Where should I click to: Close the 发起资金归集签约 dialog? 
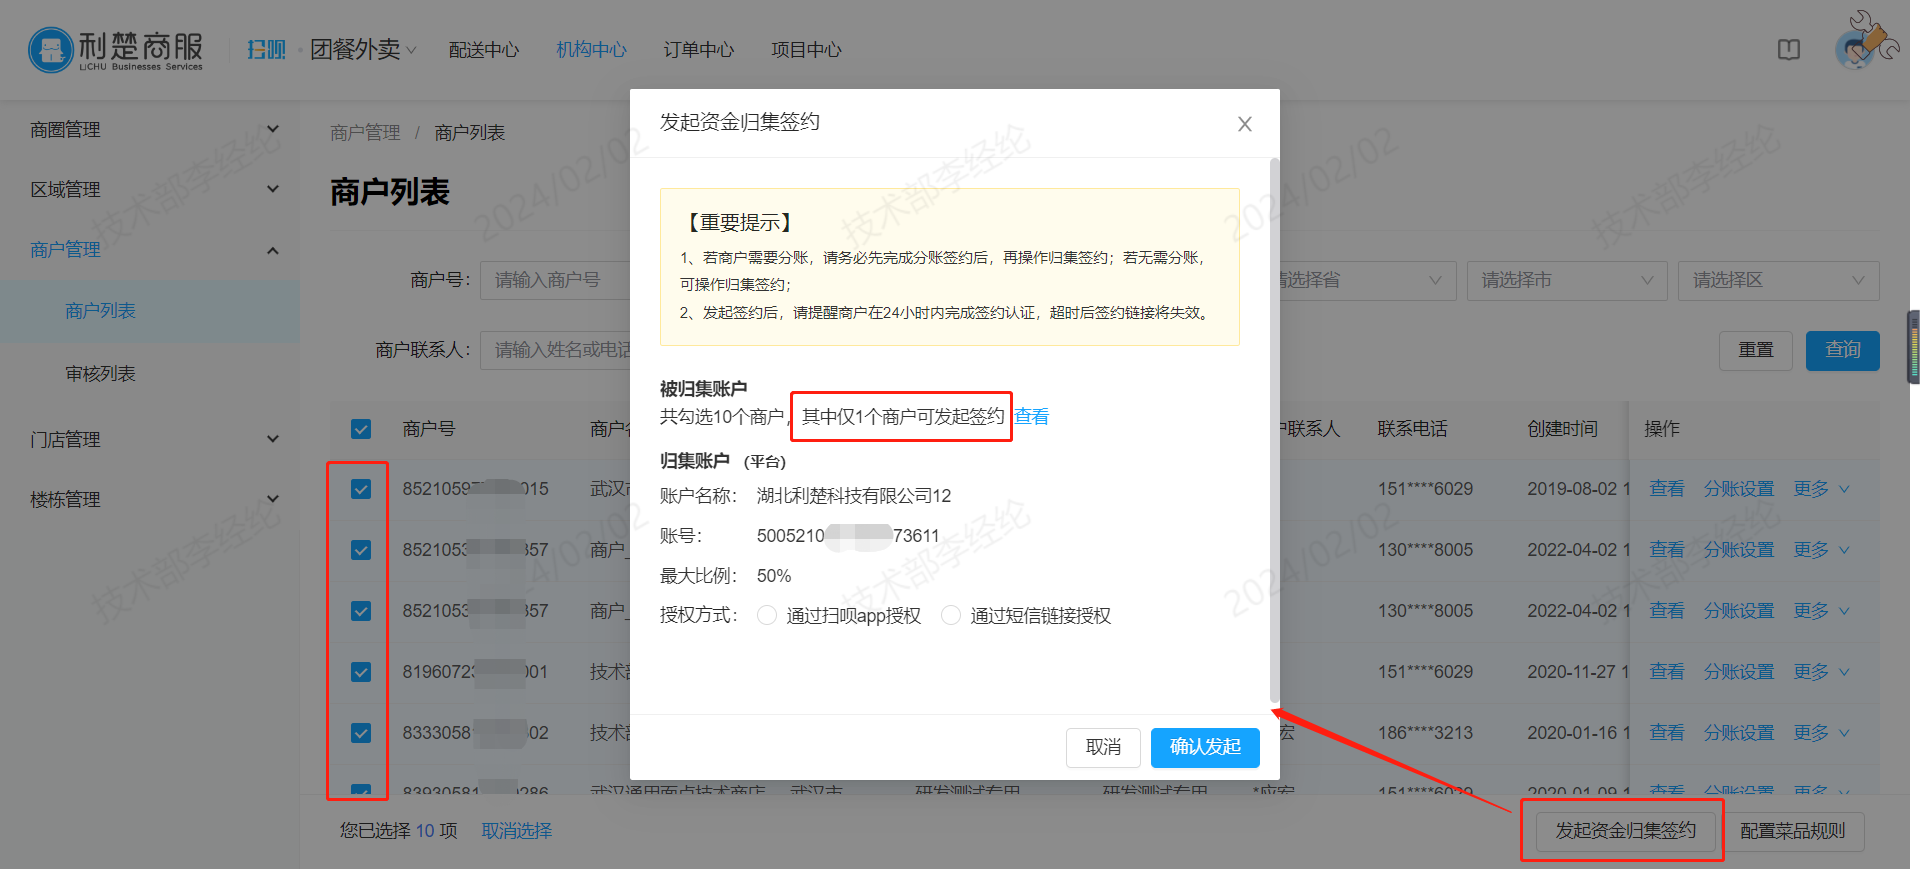coord(1244,124)
